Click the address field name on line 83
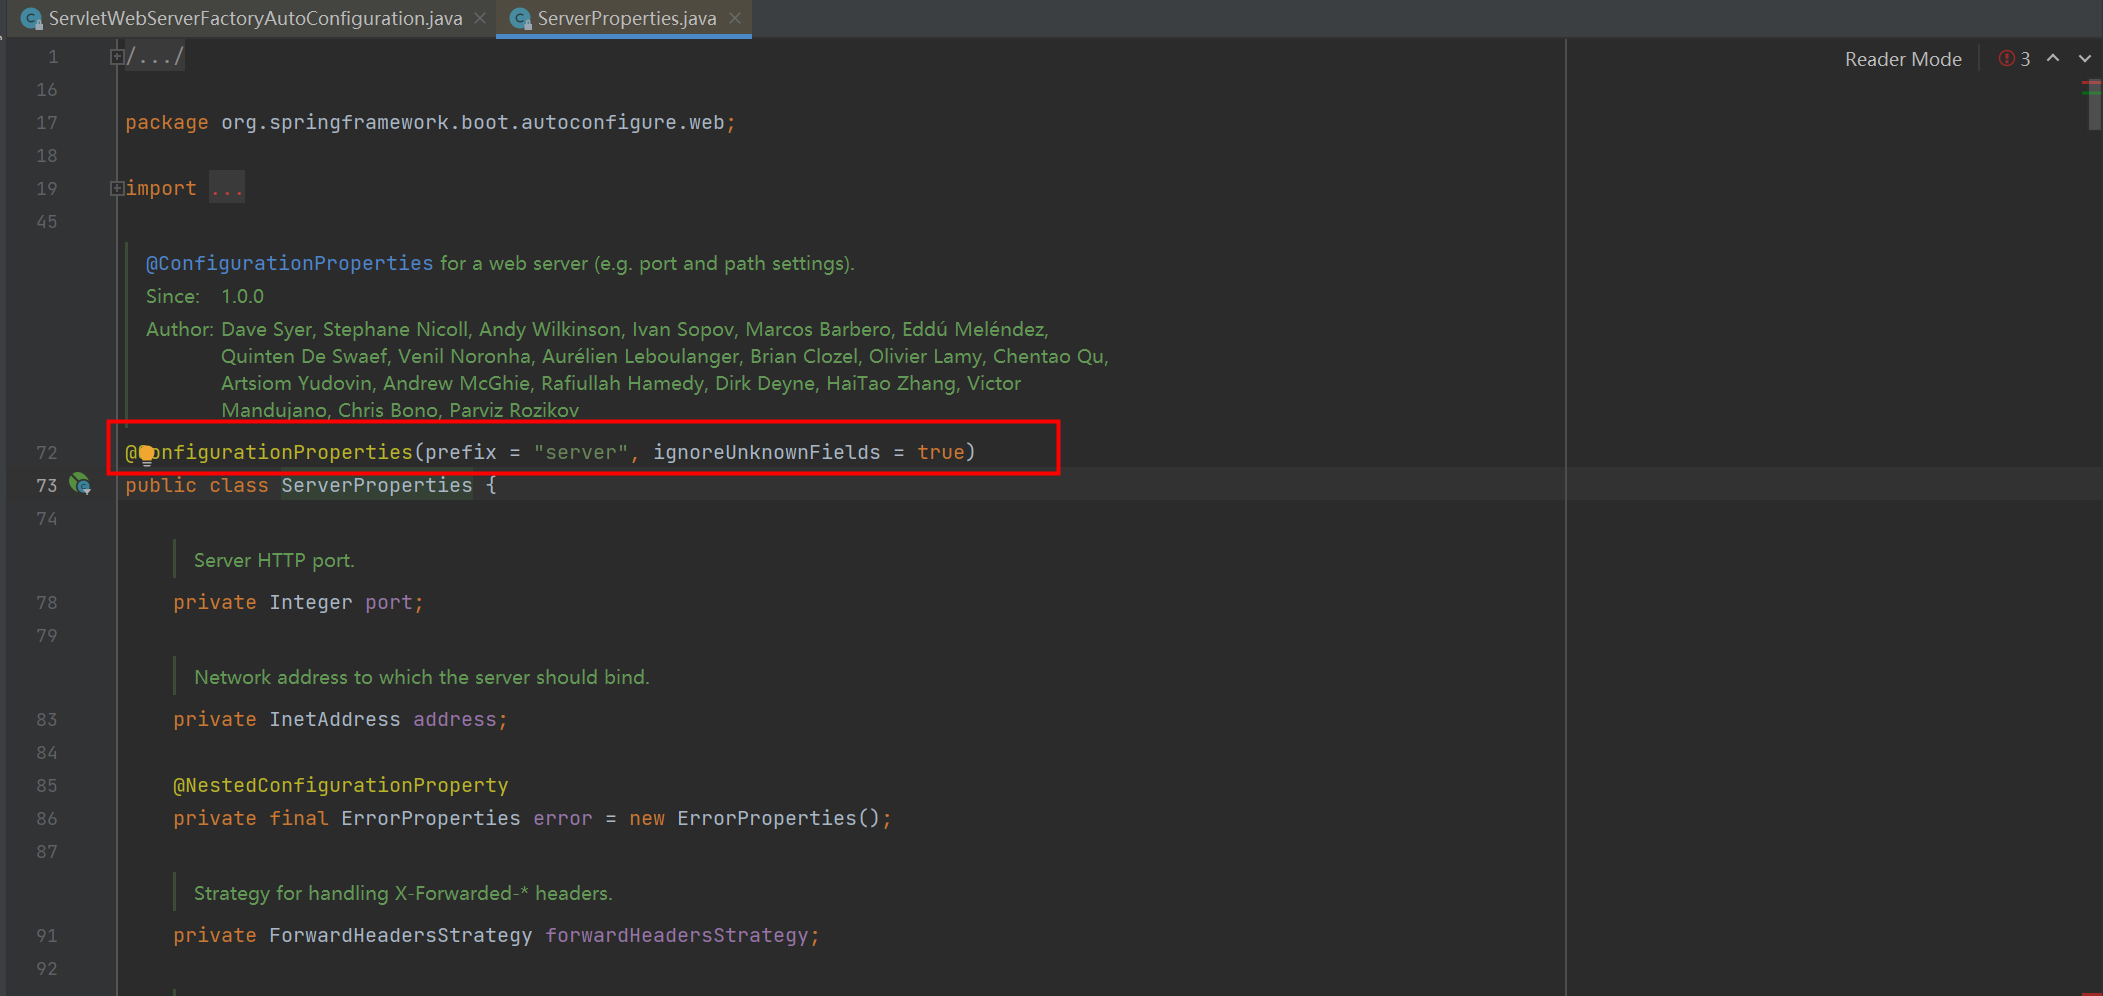2103x996 pixels. coord(455,719)
